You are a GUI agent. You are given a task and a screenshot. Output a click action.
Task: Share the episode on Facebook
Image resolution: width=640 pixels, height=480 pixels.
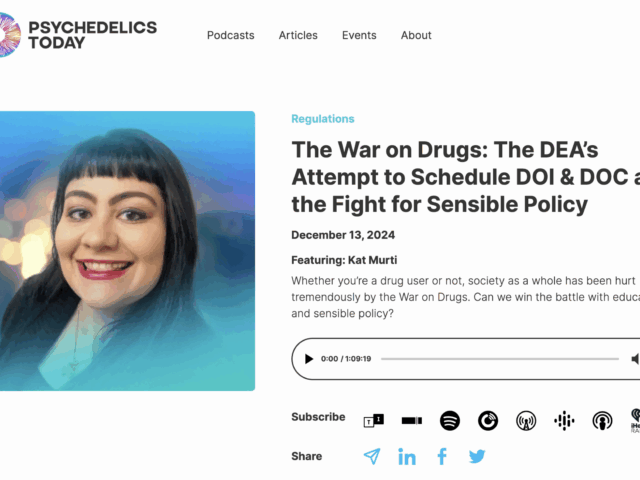point(442,456)
